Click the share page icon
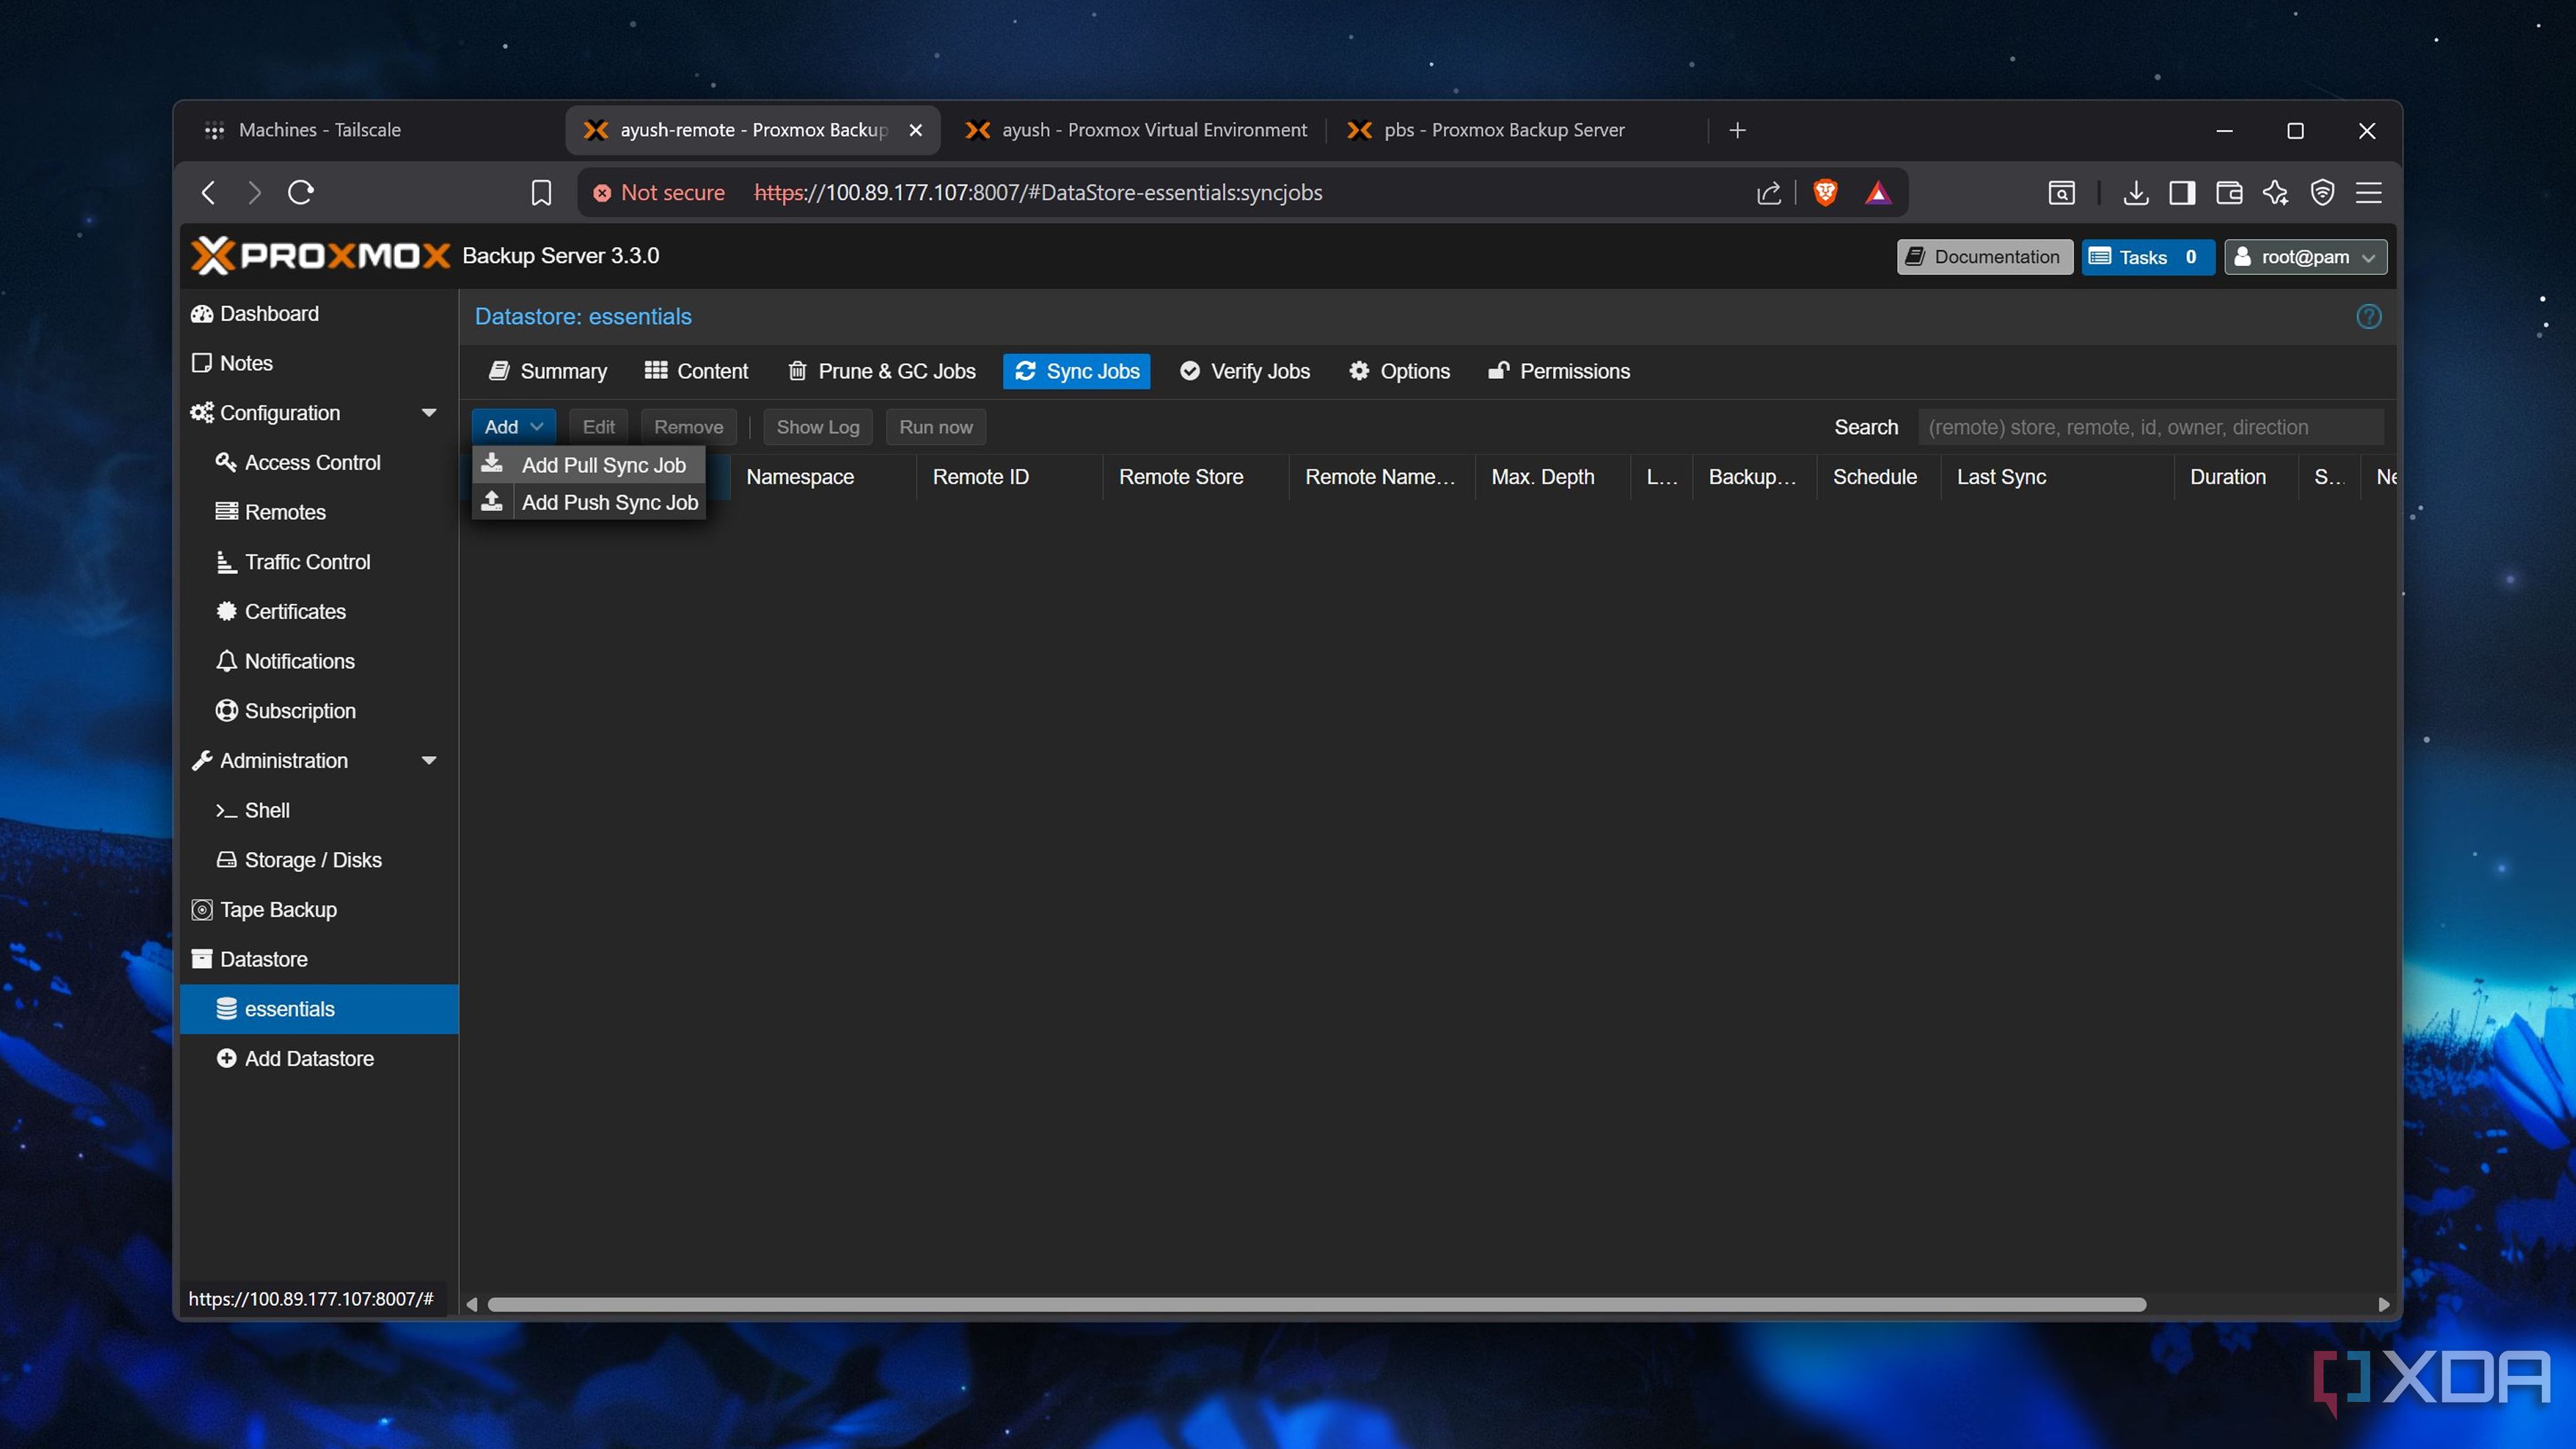This screenshot has height=1449, width=2576. [x=1768, y=193]
